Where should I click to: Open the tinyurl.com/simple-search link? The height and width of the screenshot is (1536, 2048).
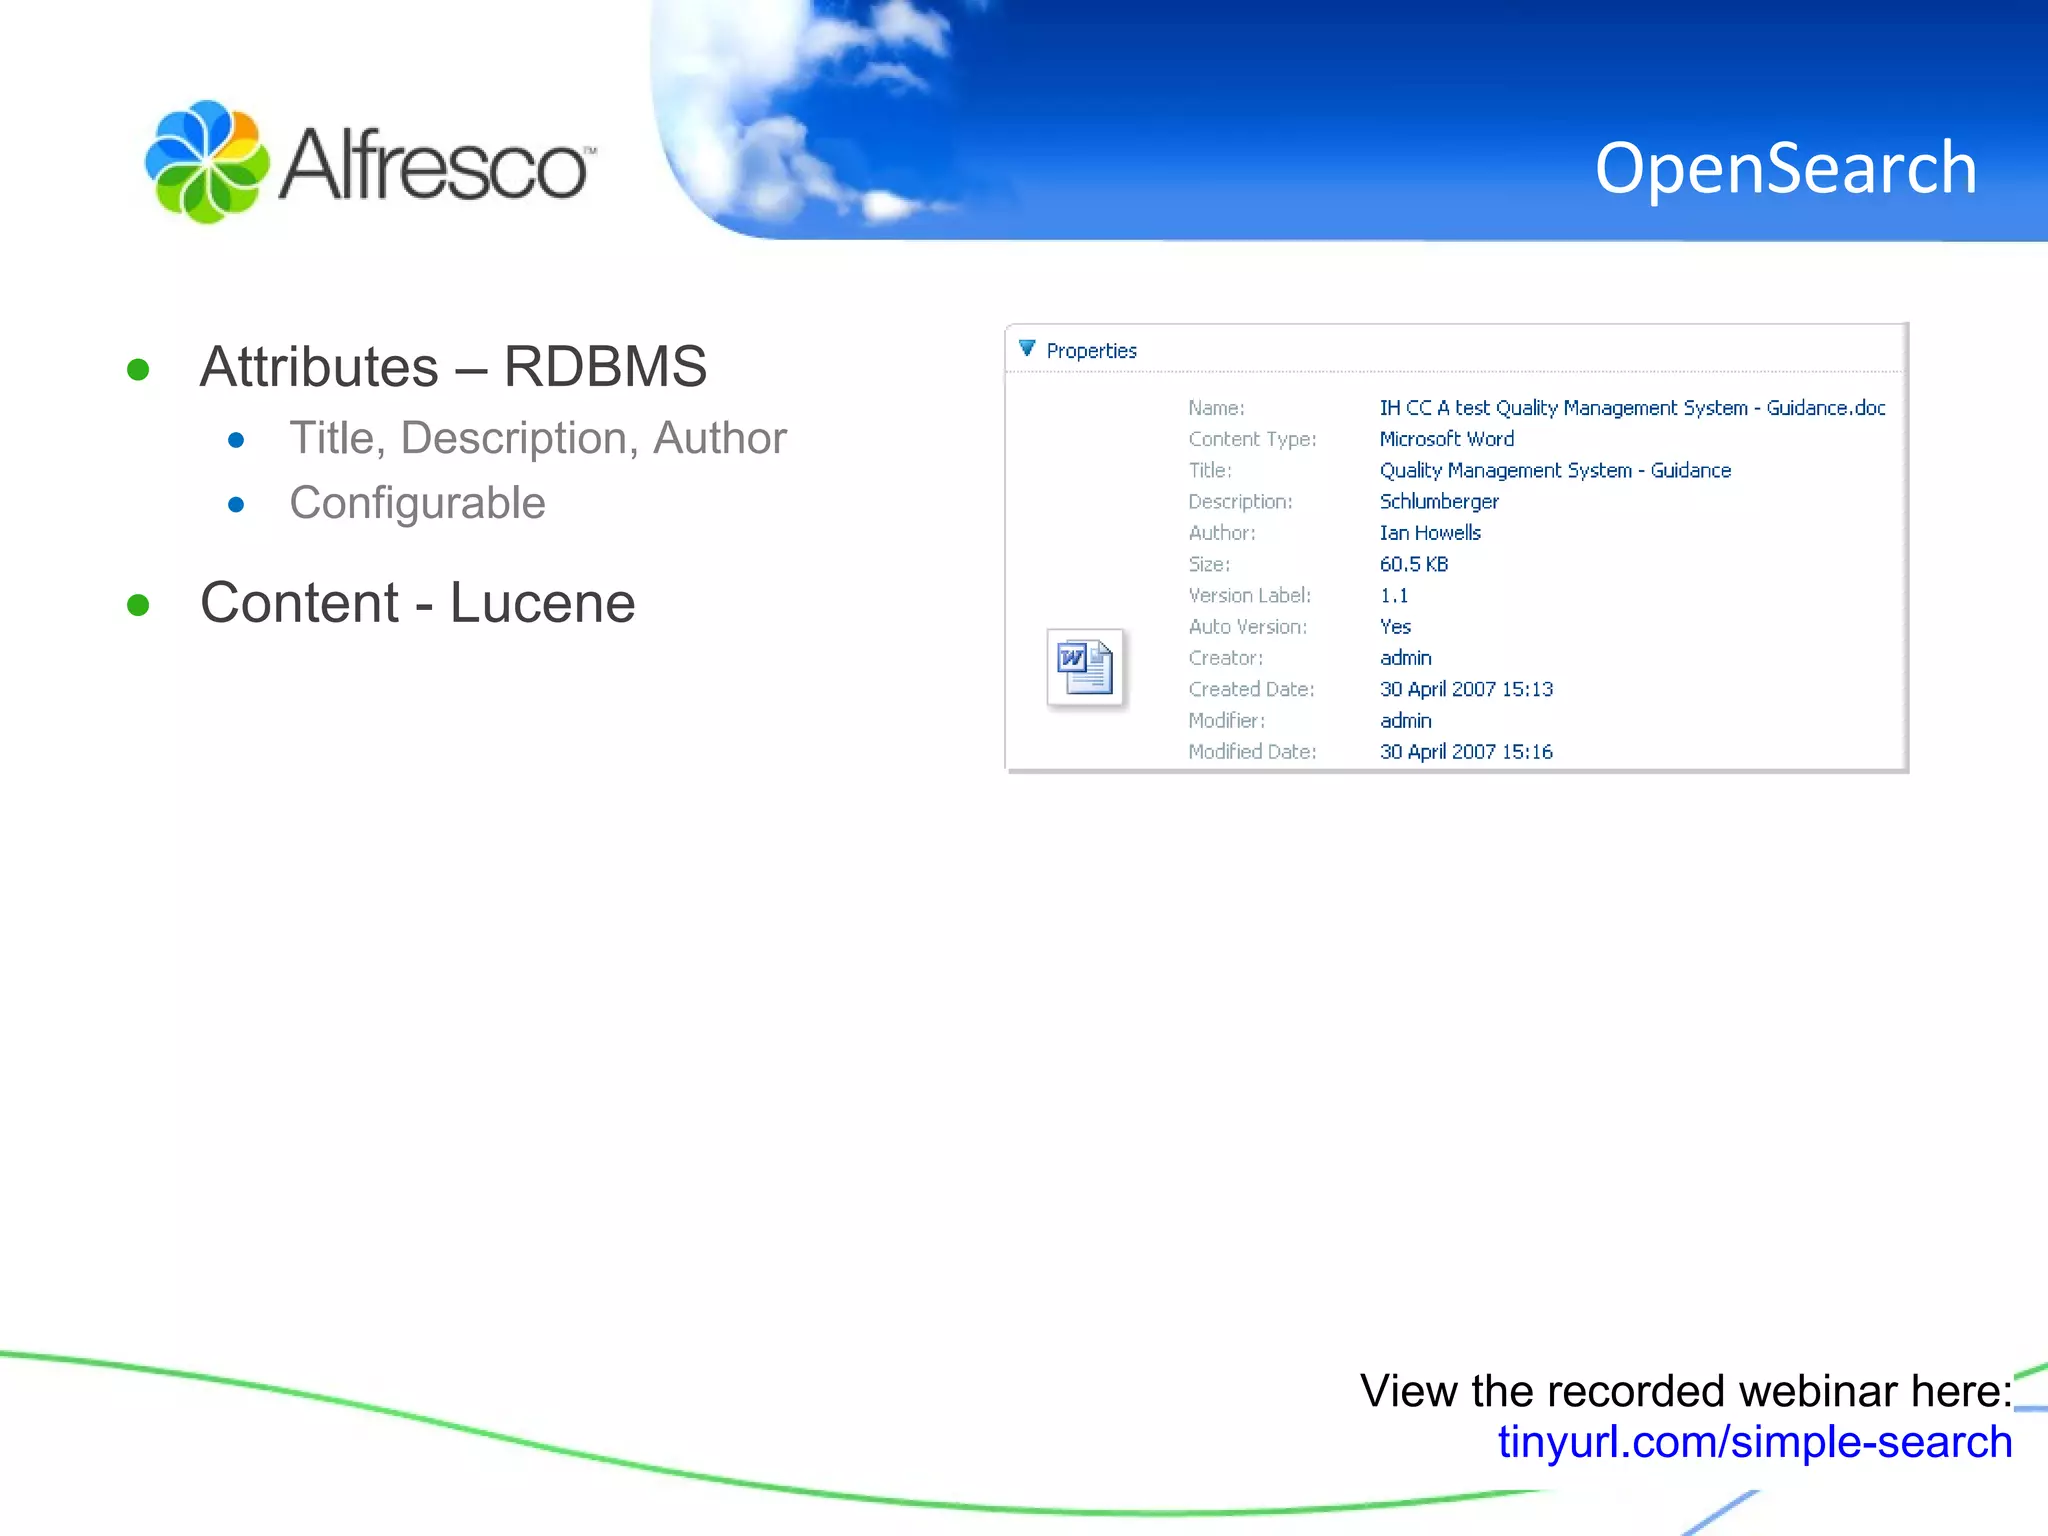tap(1754, 1442)
